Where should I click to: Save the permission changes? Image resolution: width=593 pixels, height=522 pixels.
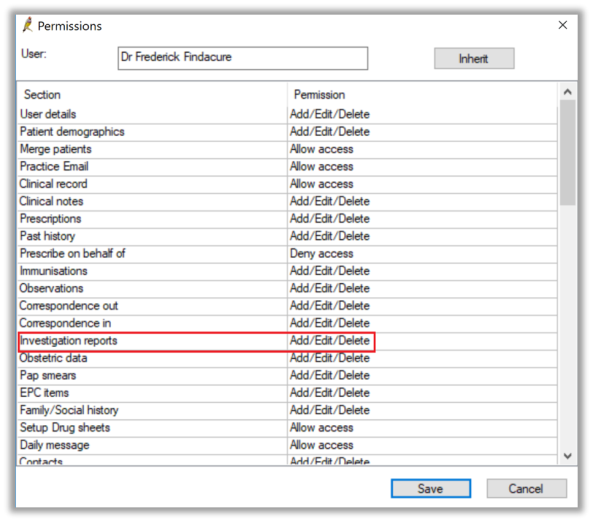tap(430, 488)
